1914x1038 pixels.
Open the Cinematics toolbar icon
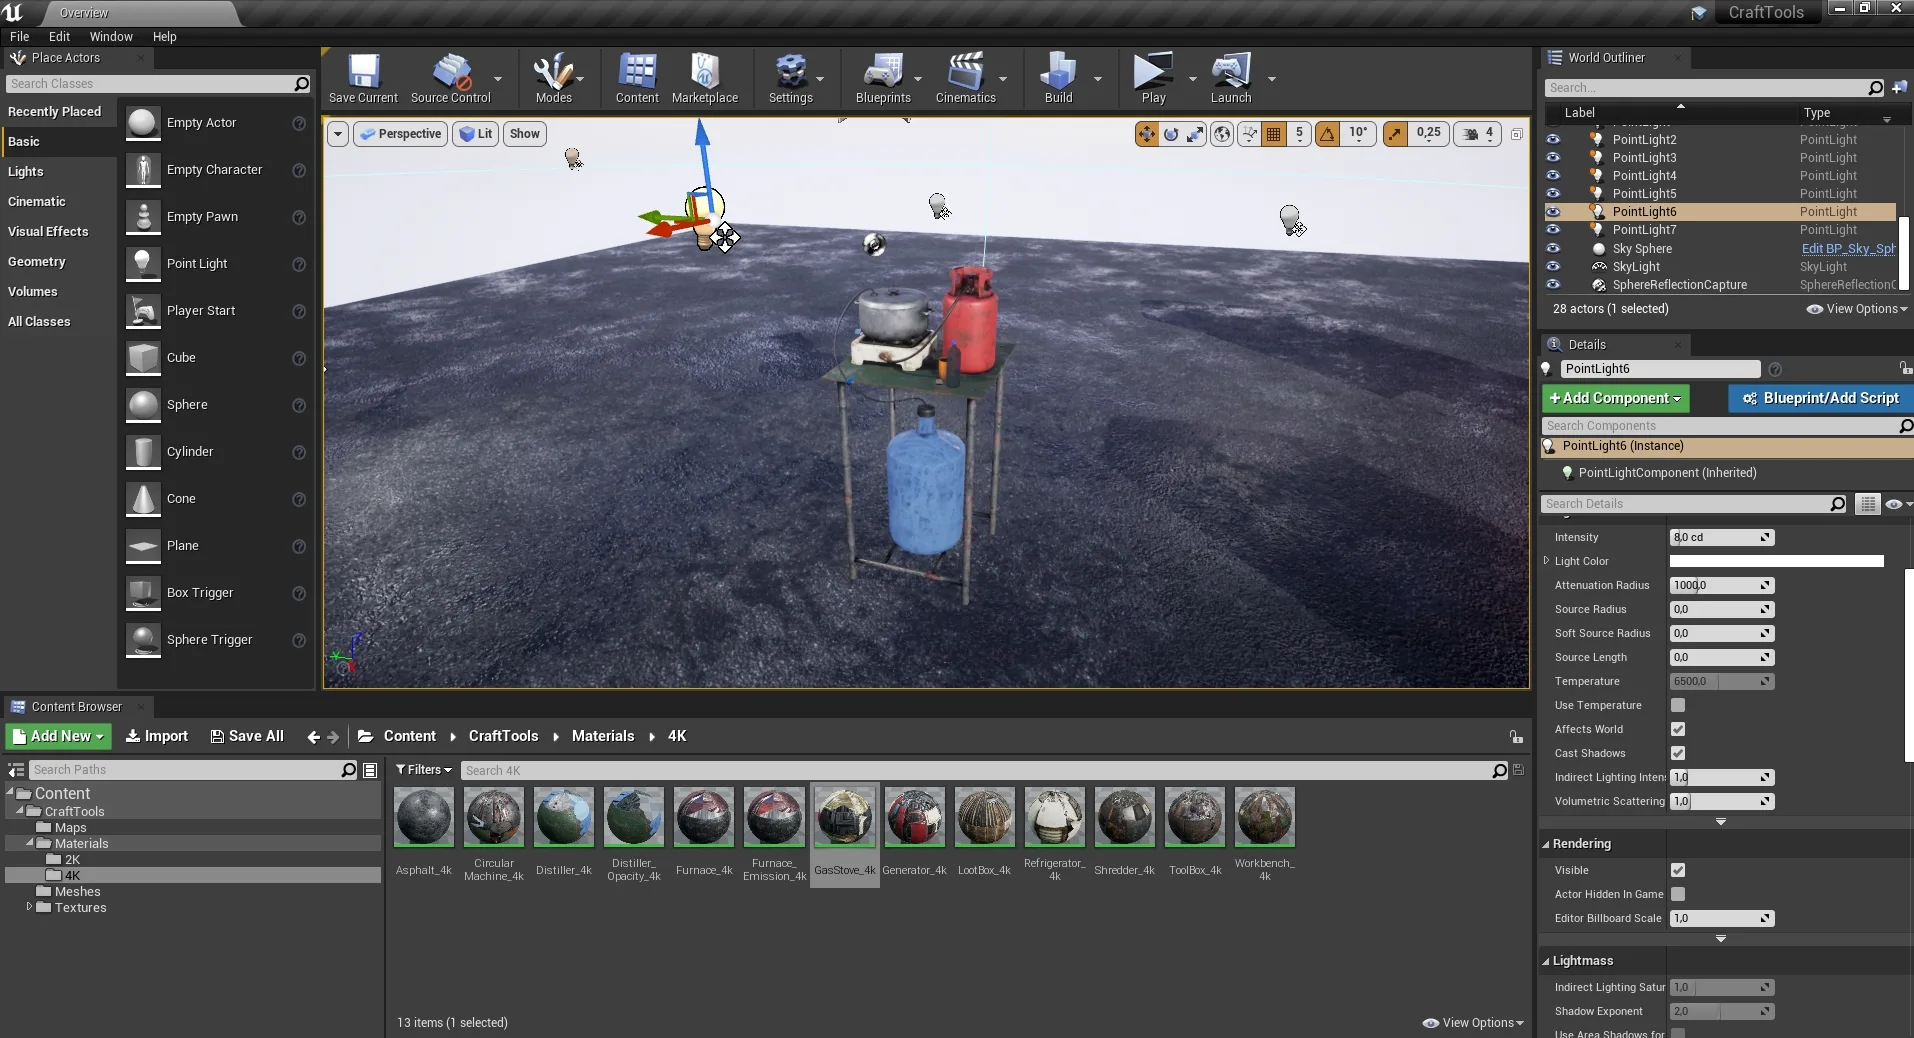(x=965, y=78)
